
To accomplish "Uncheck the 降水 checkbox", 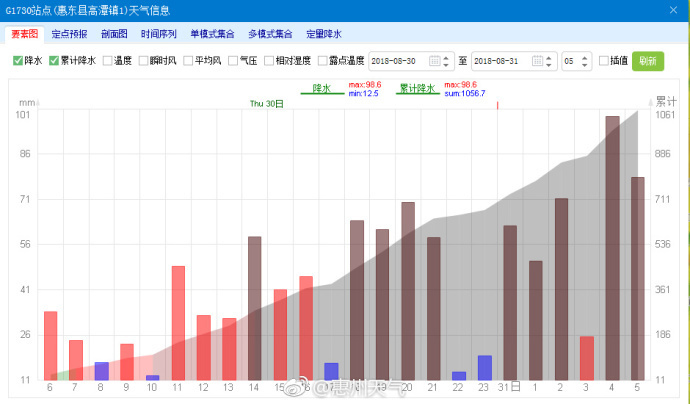I will 18,61.
